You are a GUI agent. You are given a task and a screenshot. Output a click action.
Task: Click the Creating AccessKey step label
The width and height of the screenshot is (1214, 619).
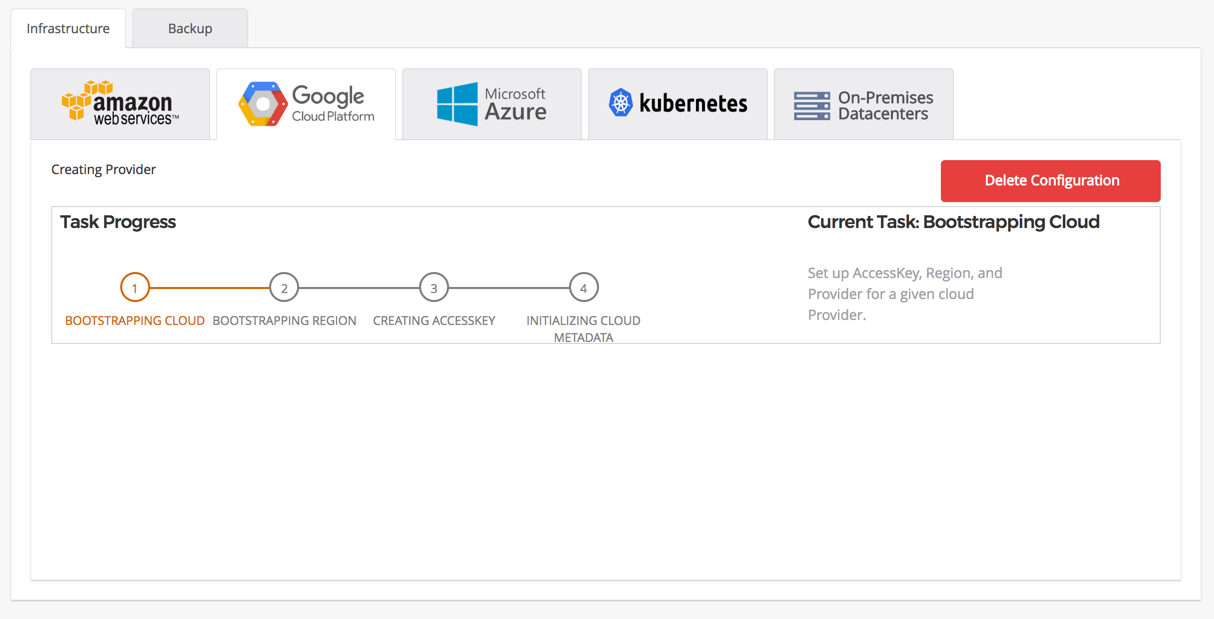(434, 321)
